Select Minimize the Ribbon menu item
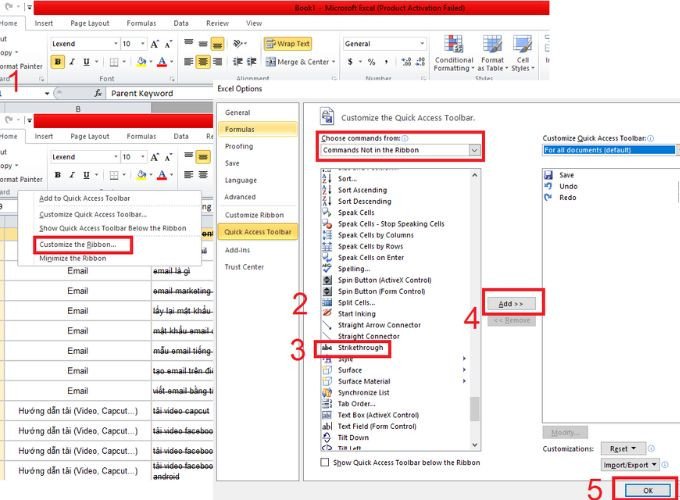 [72, 258]
